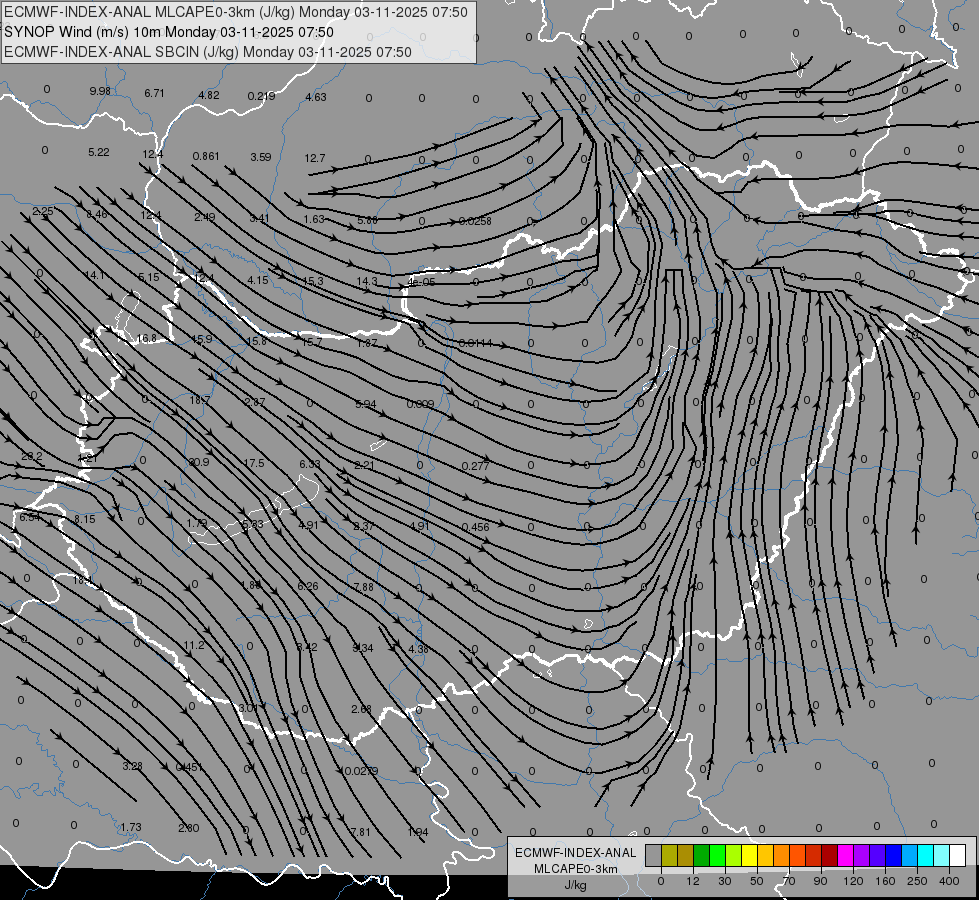Click the map value 3.28
Screen dimensions: 979x900
pos(132,766)
